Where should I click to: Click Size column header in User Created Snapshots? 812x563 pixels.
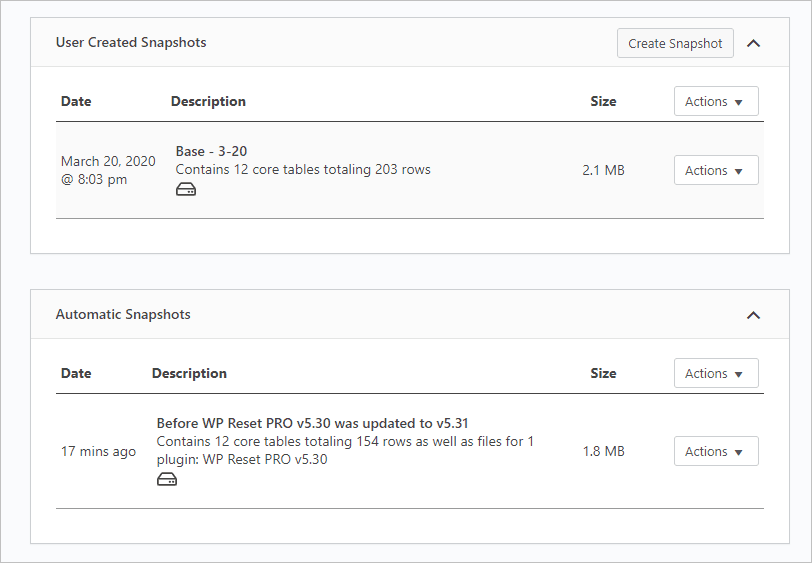click(x=603, y=102)
